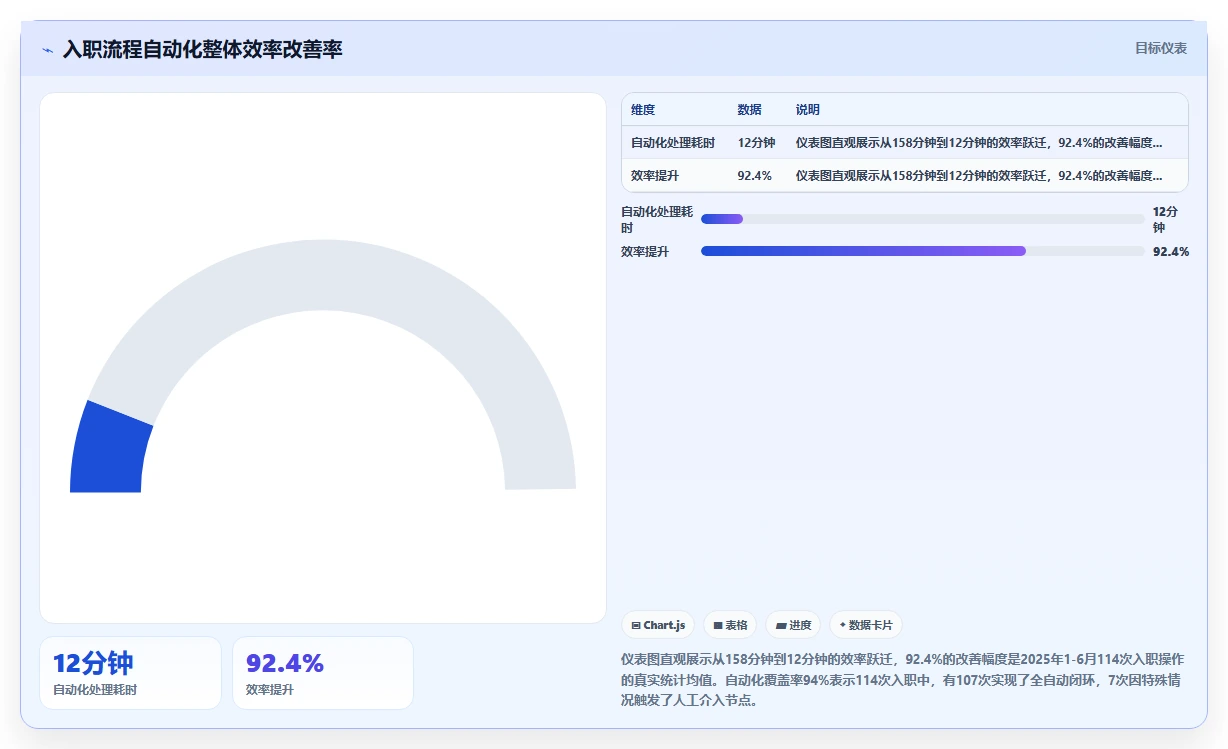Click the 目标仪表 label in the header
The width and height of the screenshot is (1228, 749).
click(x=1160, y=48)
